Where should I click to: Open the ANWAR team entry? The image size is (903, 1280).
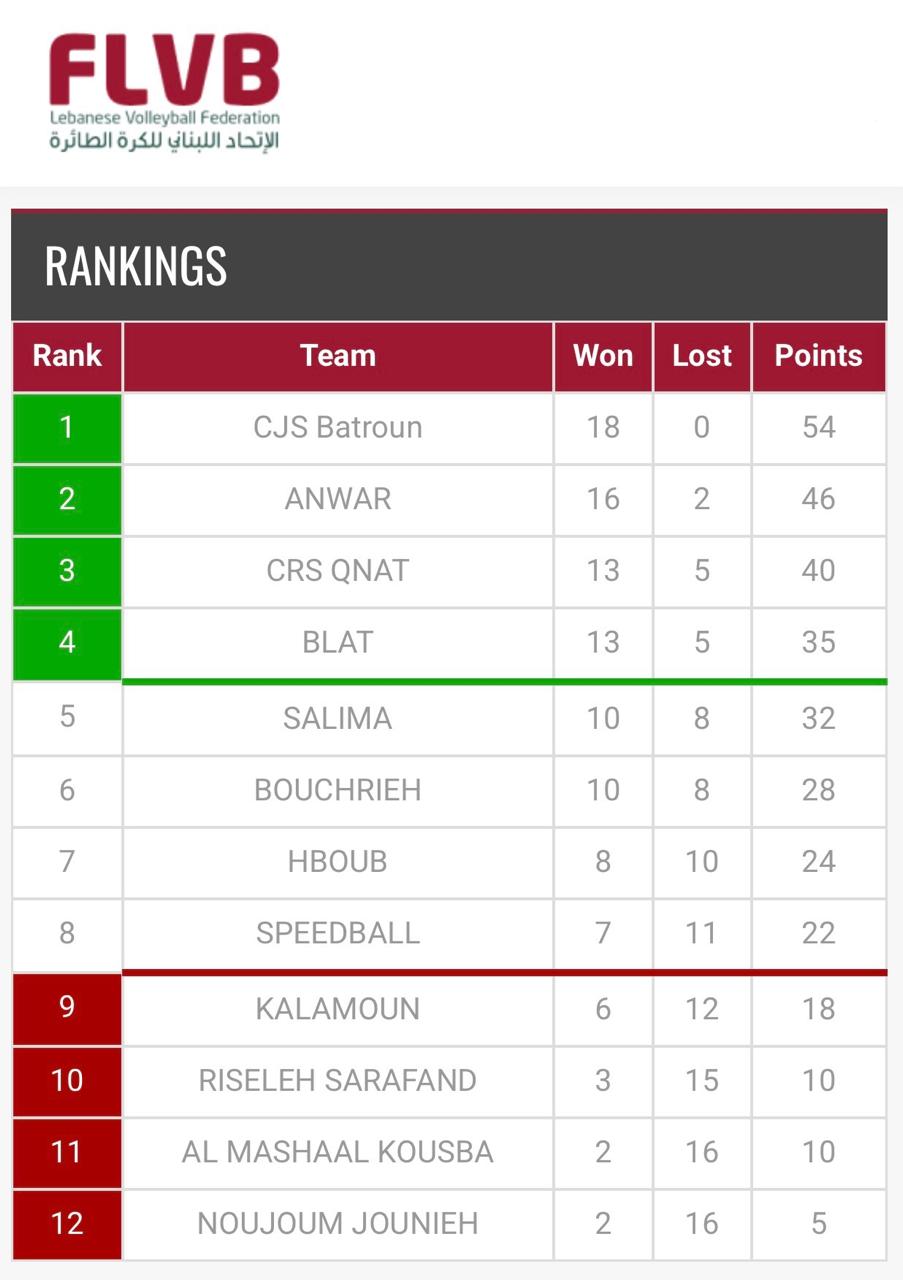tap(338, 499)
